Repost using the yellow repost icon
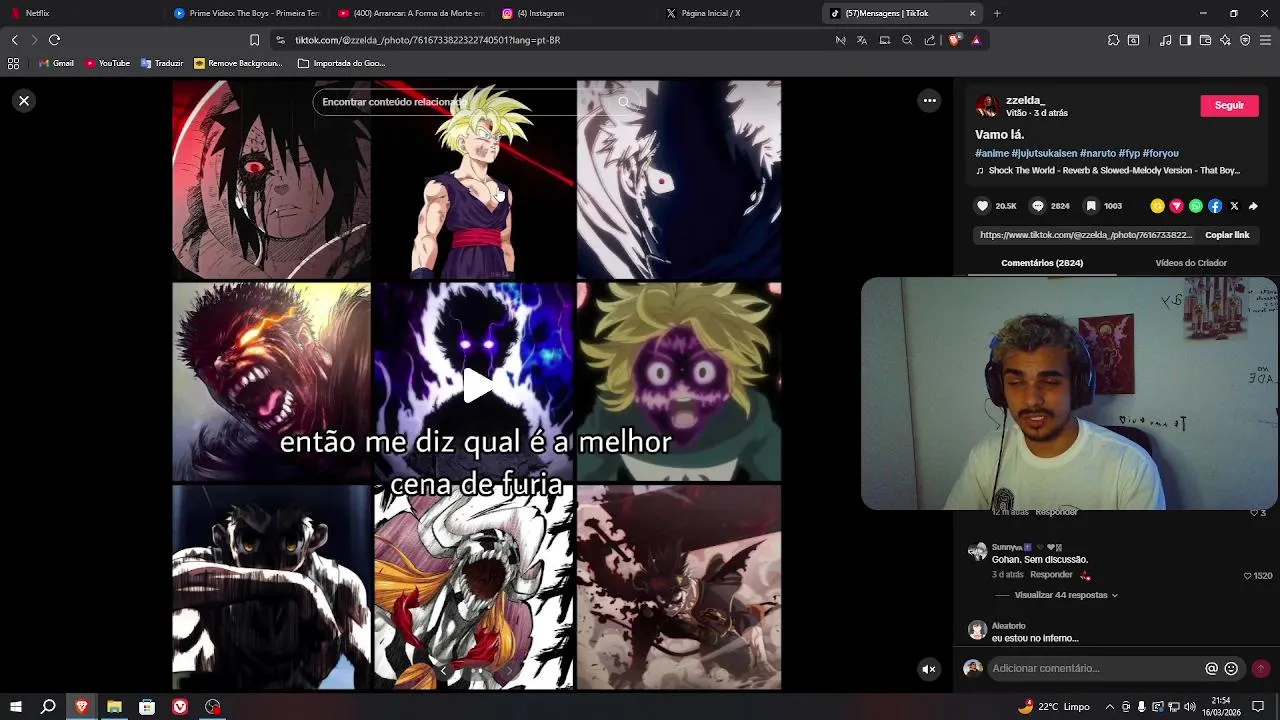 pos(1157,206)
